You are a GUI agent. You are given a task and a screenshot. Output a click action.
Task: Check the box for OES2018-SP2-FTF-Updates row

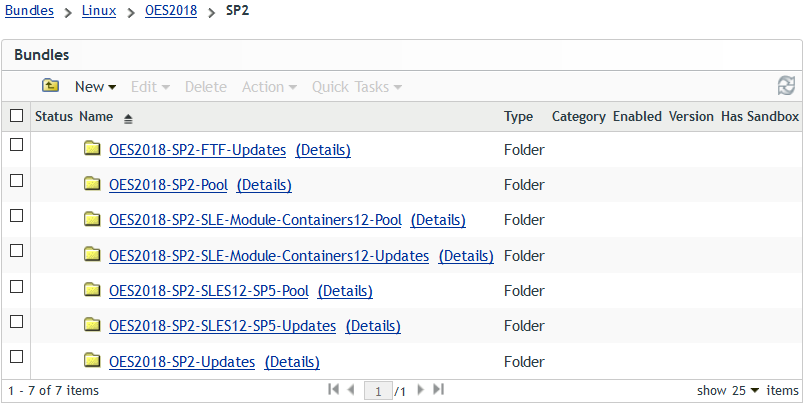(x=16, y=146)
